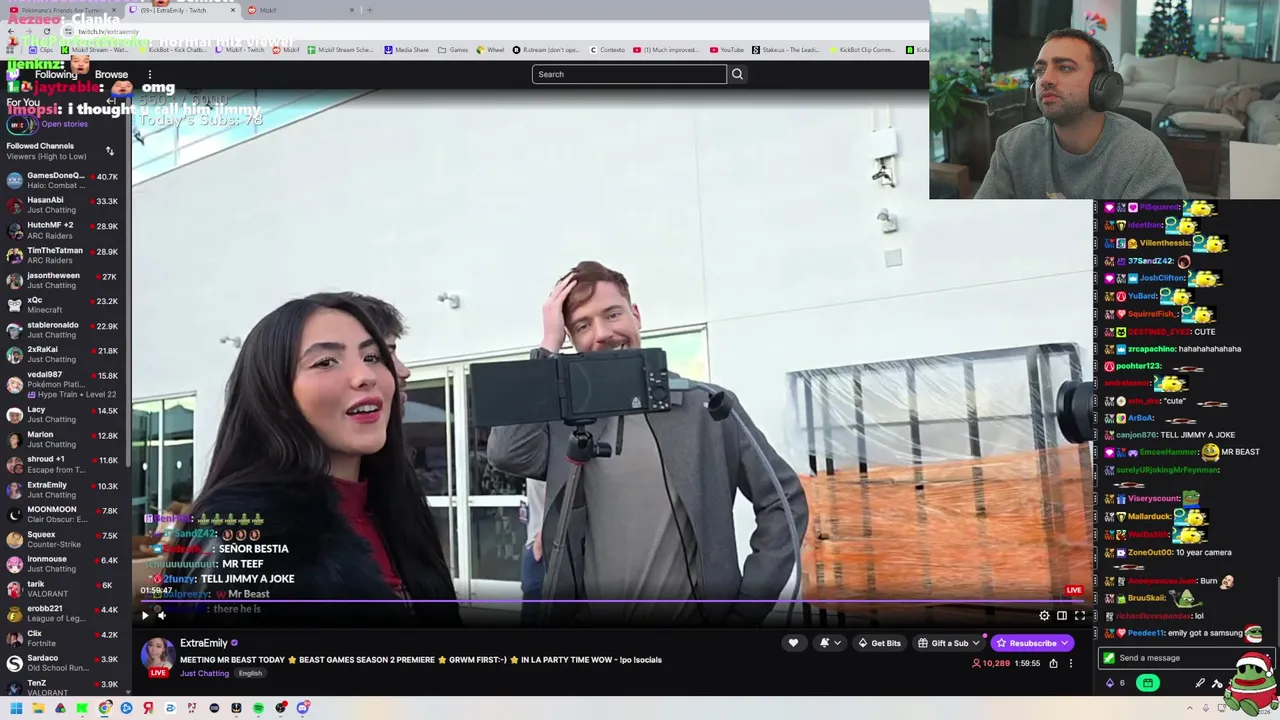Toggle theatre mode on the player
Image resolution: width=1280 pixels, height=720 pixels.
click(1062, 616)
